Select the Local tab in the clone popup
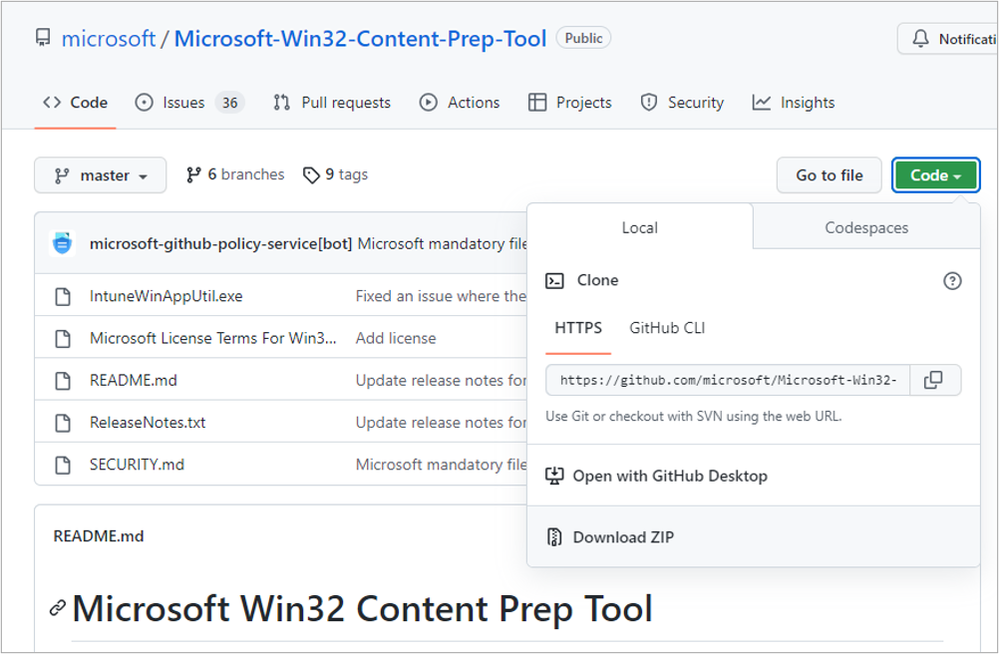 [x=640, y=228]
